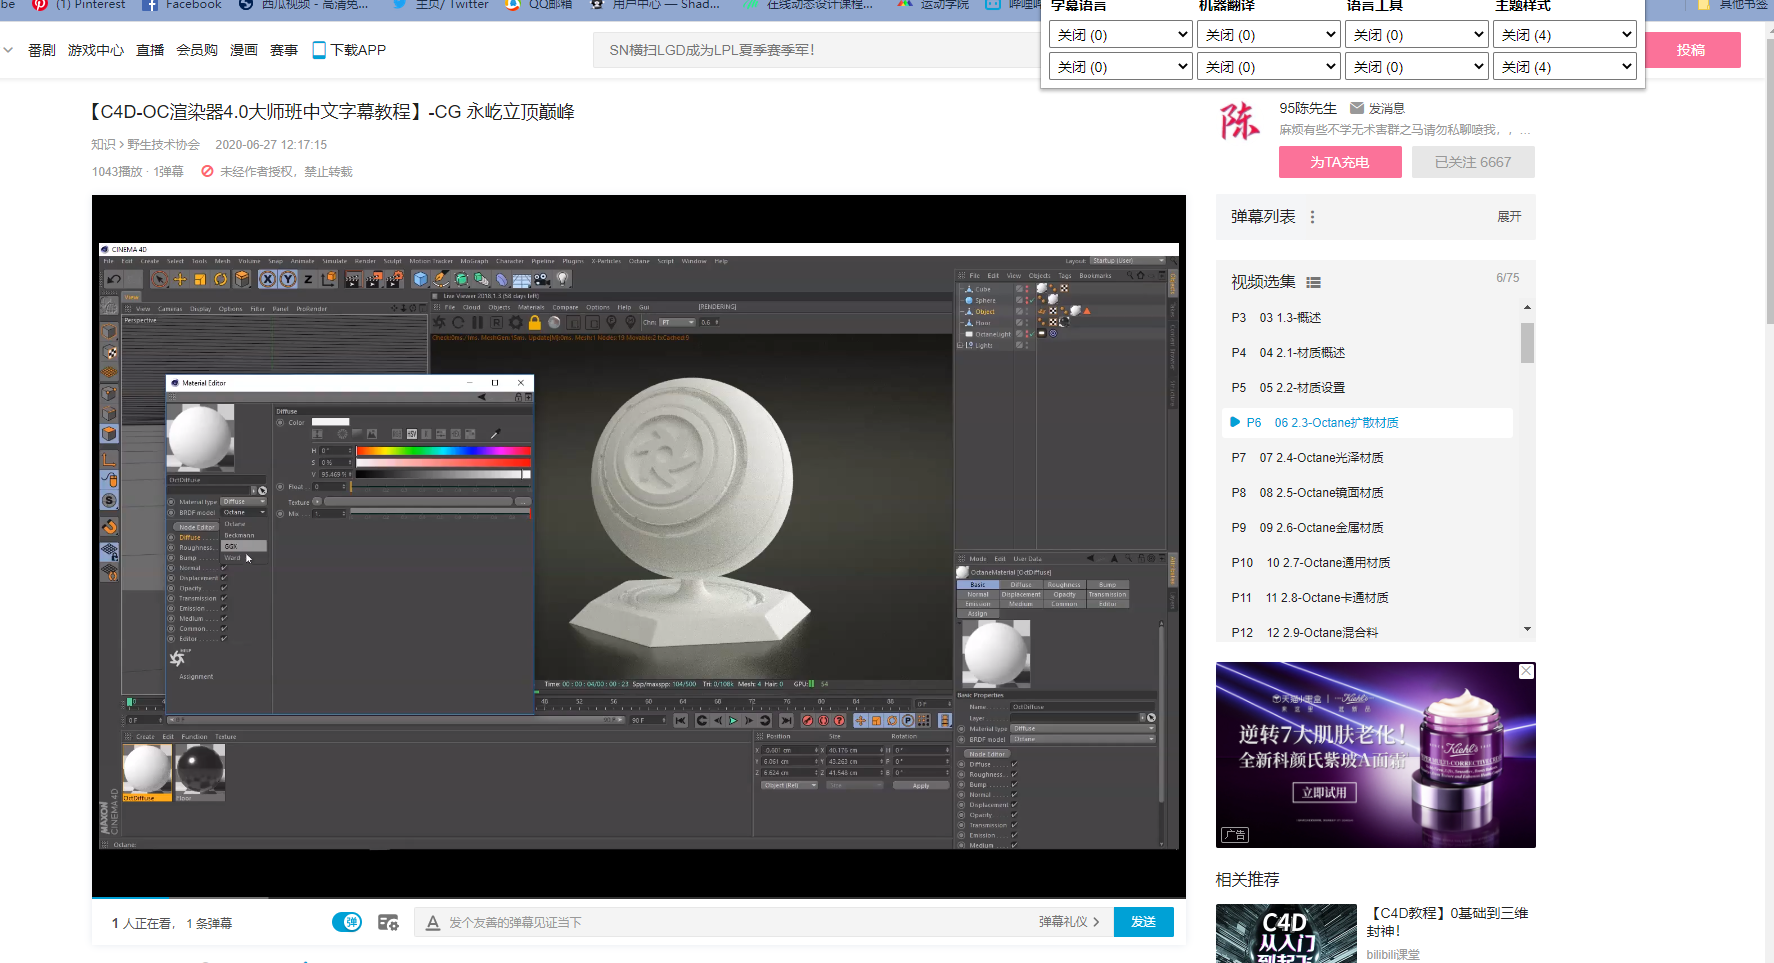
Task: Click the 已关注 6667 button
Action: (x=1473, y=162)
